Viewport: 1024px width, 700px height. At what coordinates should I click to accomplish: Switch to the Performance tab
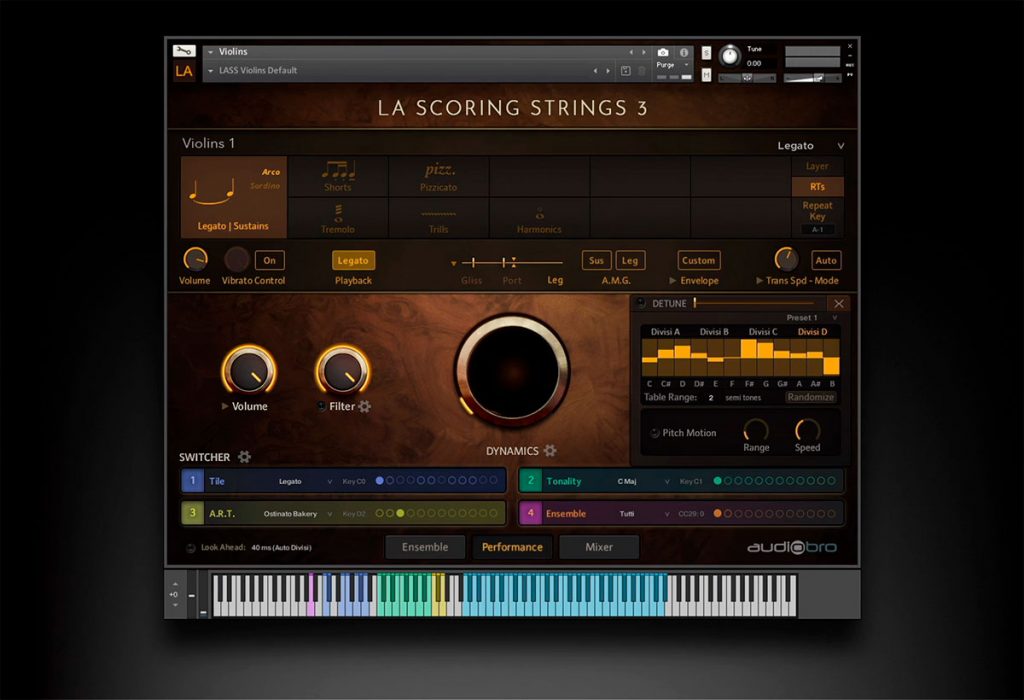pyautogui.click(x=512, y=547)
